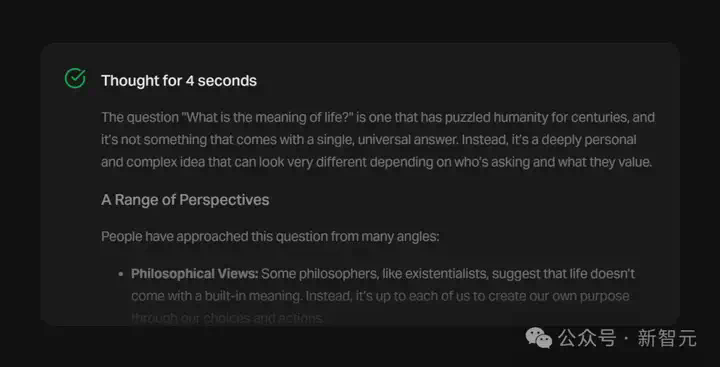The height and width of the screenshot is (367, 720).
Task: Click the "A Range of Perspectives" heading
Action: click(185, 200)
